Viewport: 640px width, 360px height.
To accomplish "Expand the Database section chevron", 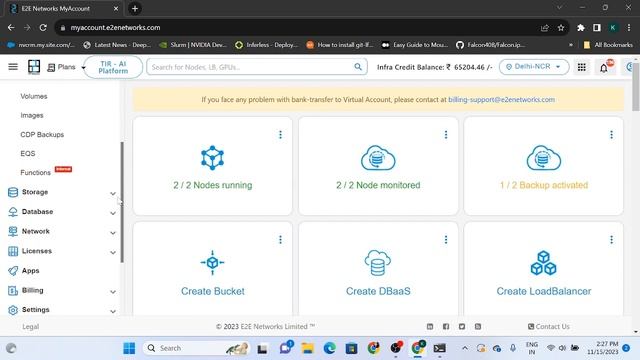I will [x=113, y=213].
